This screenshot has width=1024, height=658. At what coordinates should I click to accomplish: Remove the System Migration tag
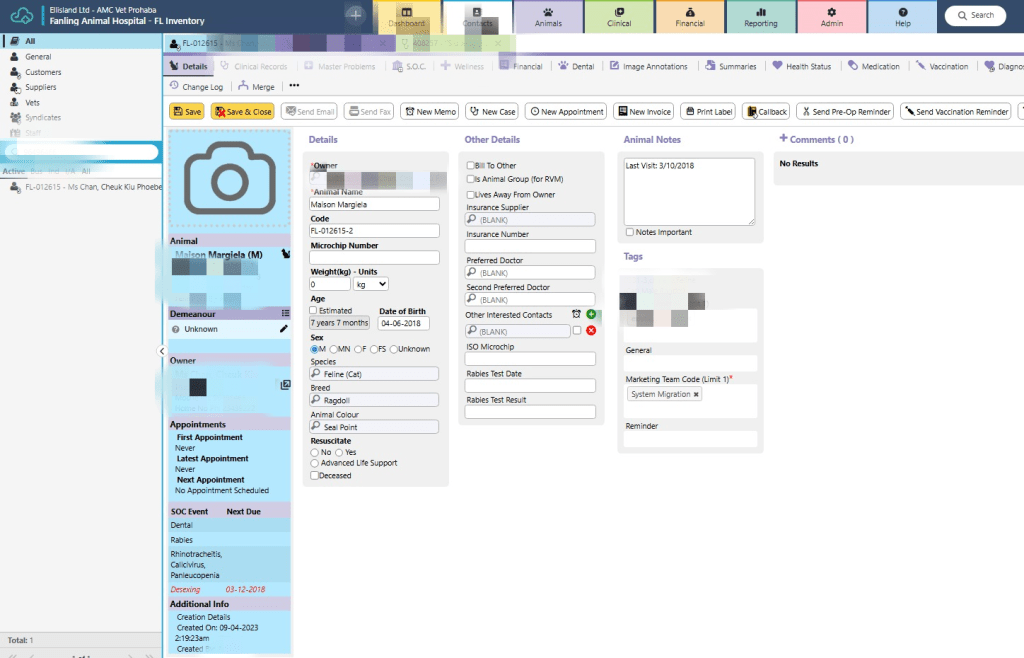point(697,395)
